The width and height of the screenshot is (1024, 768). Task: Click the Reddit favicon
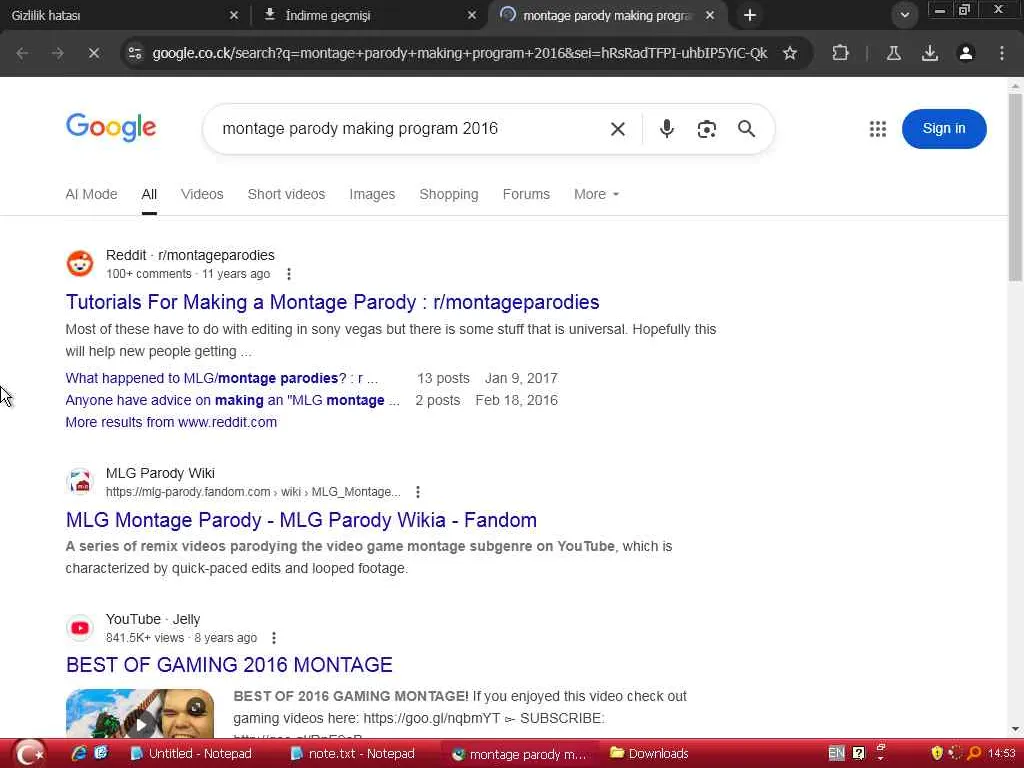tap(80, 264)
